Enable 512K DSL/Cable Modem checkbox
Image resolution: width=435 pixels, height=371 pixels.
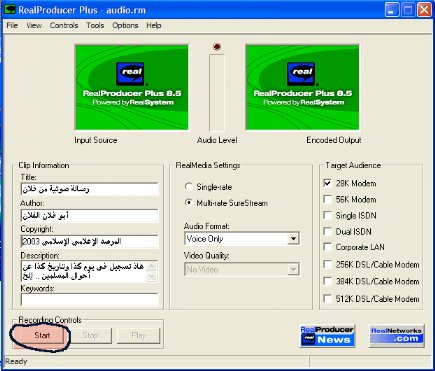coord(327,299)
